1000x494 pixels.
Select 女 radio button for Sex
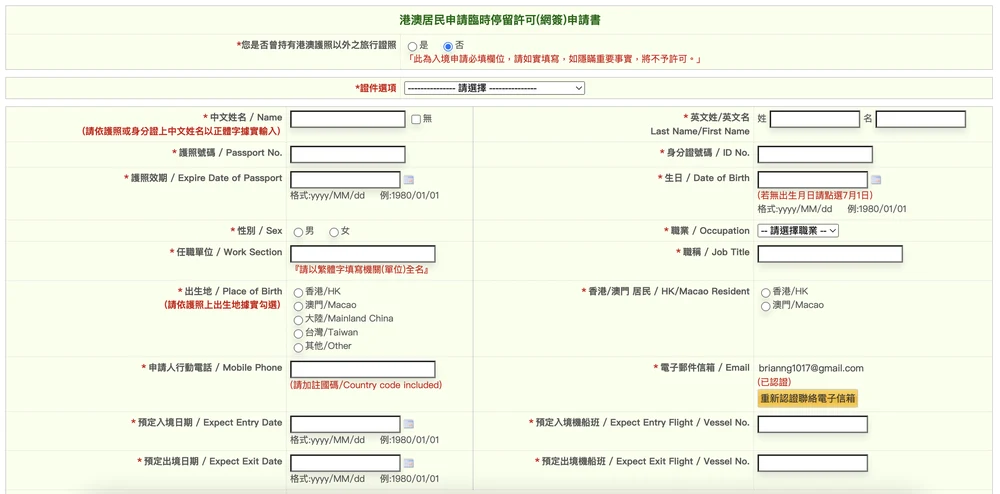(334, 232)
